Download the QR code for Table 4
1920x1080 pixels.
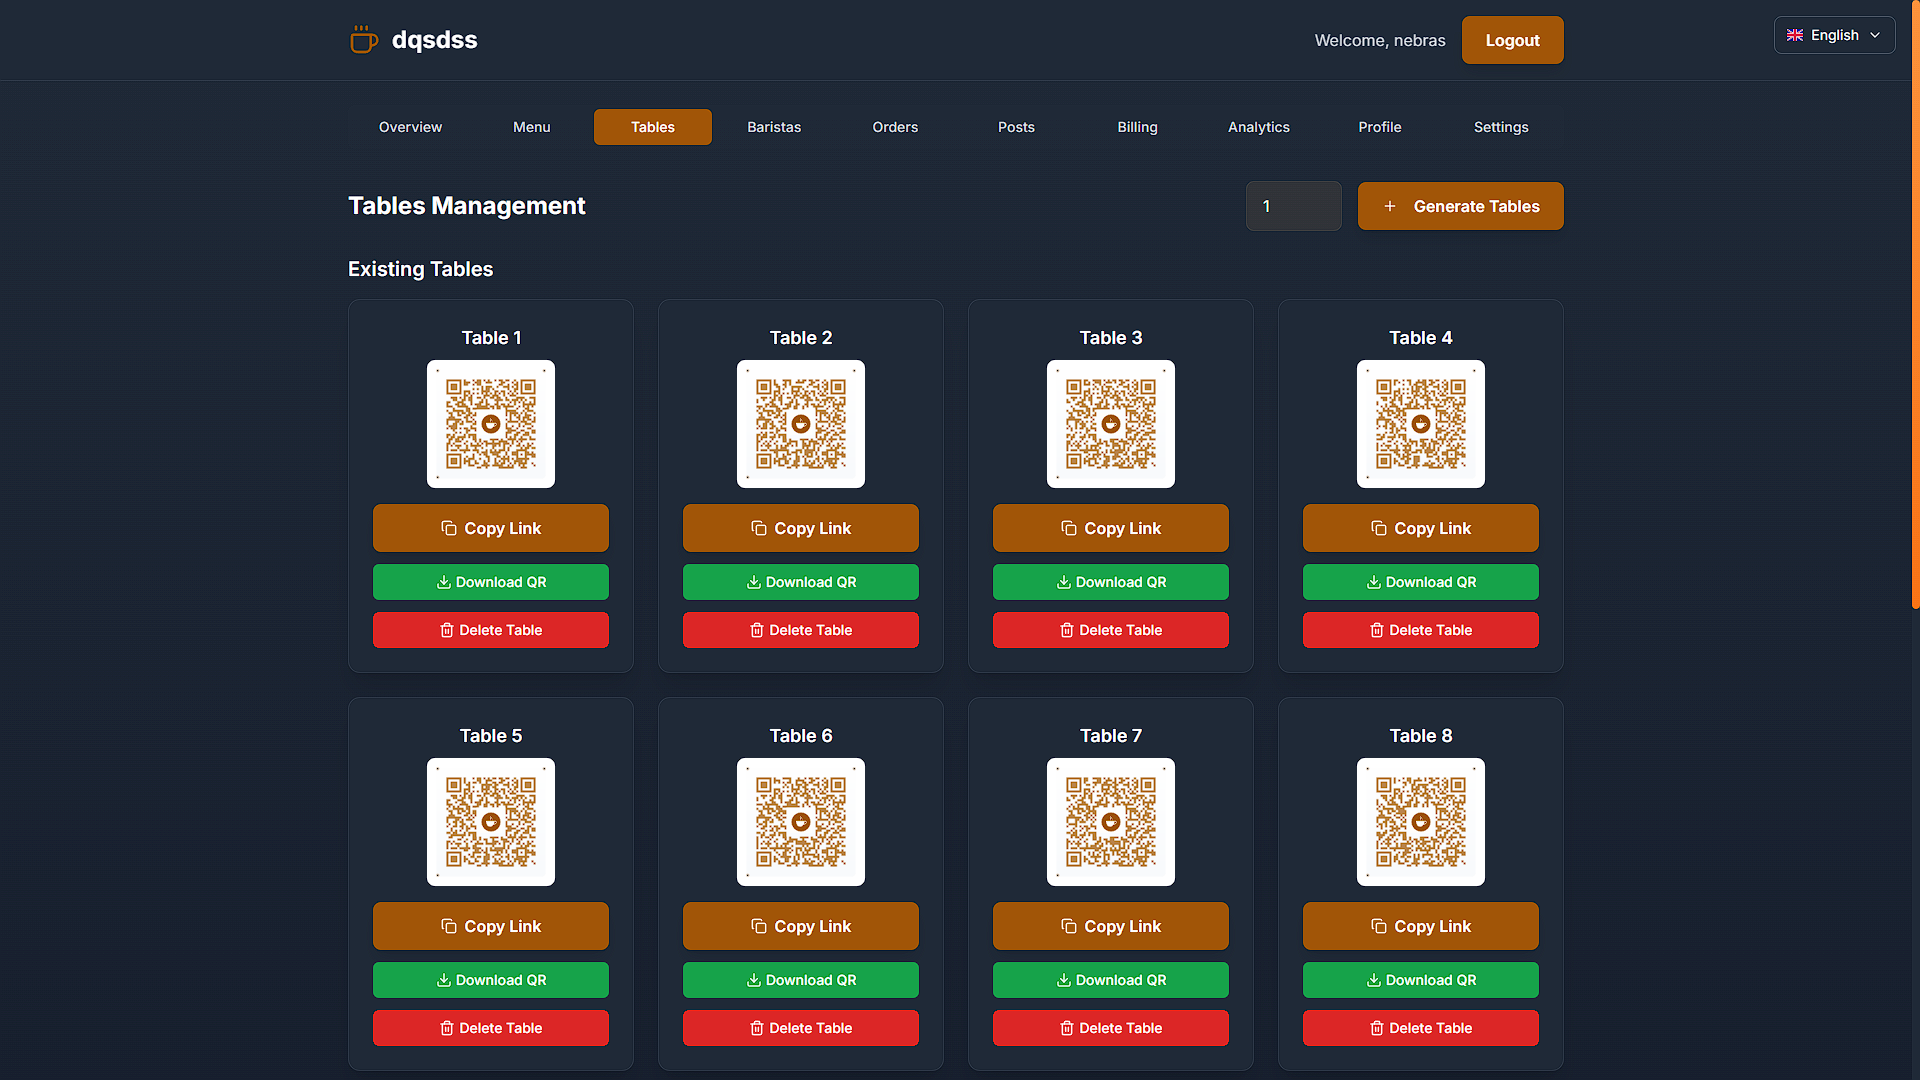tap(1421, 582)
